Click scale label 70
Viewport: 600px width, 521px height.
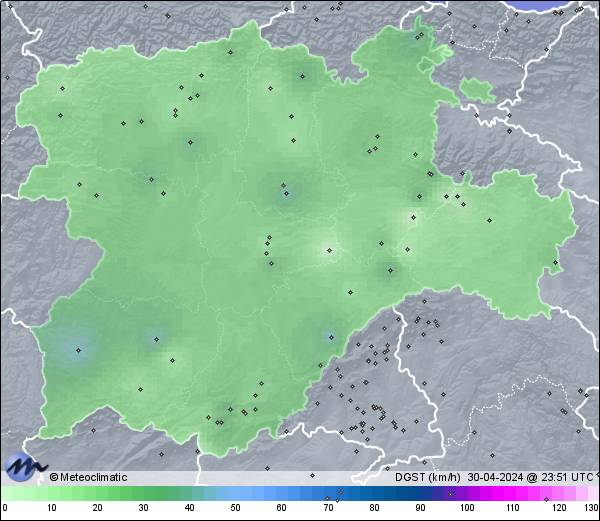tap(328, 508)
